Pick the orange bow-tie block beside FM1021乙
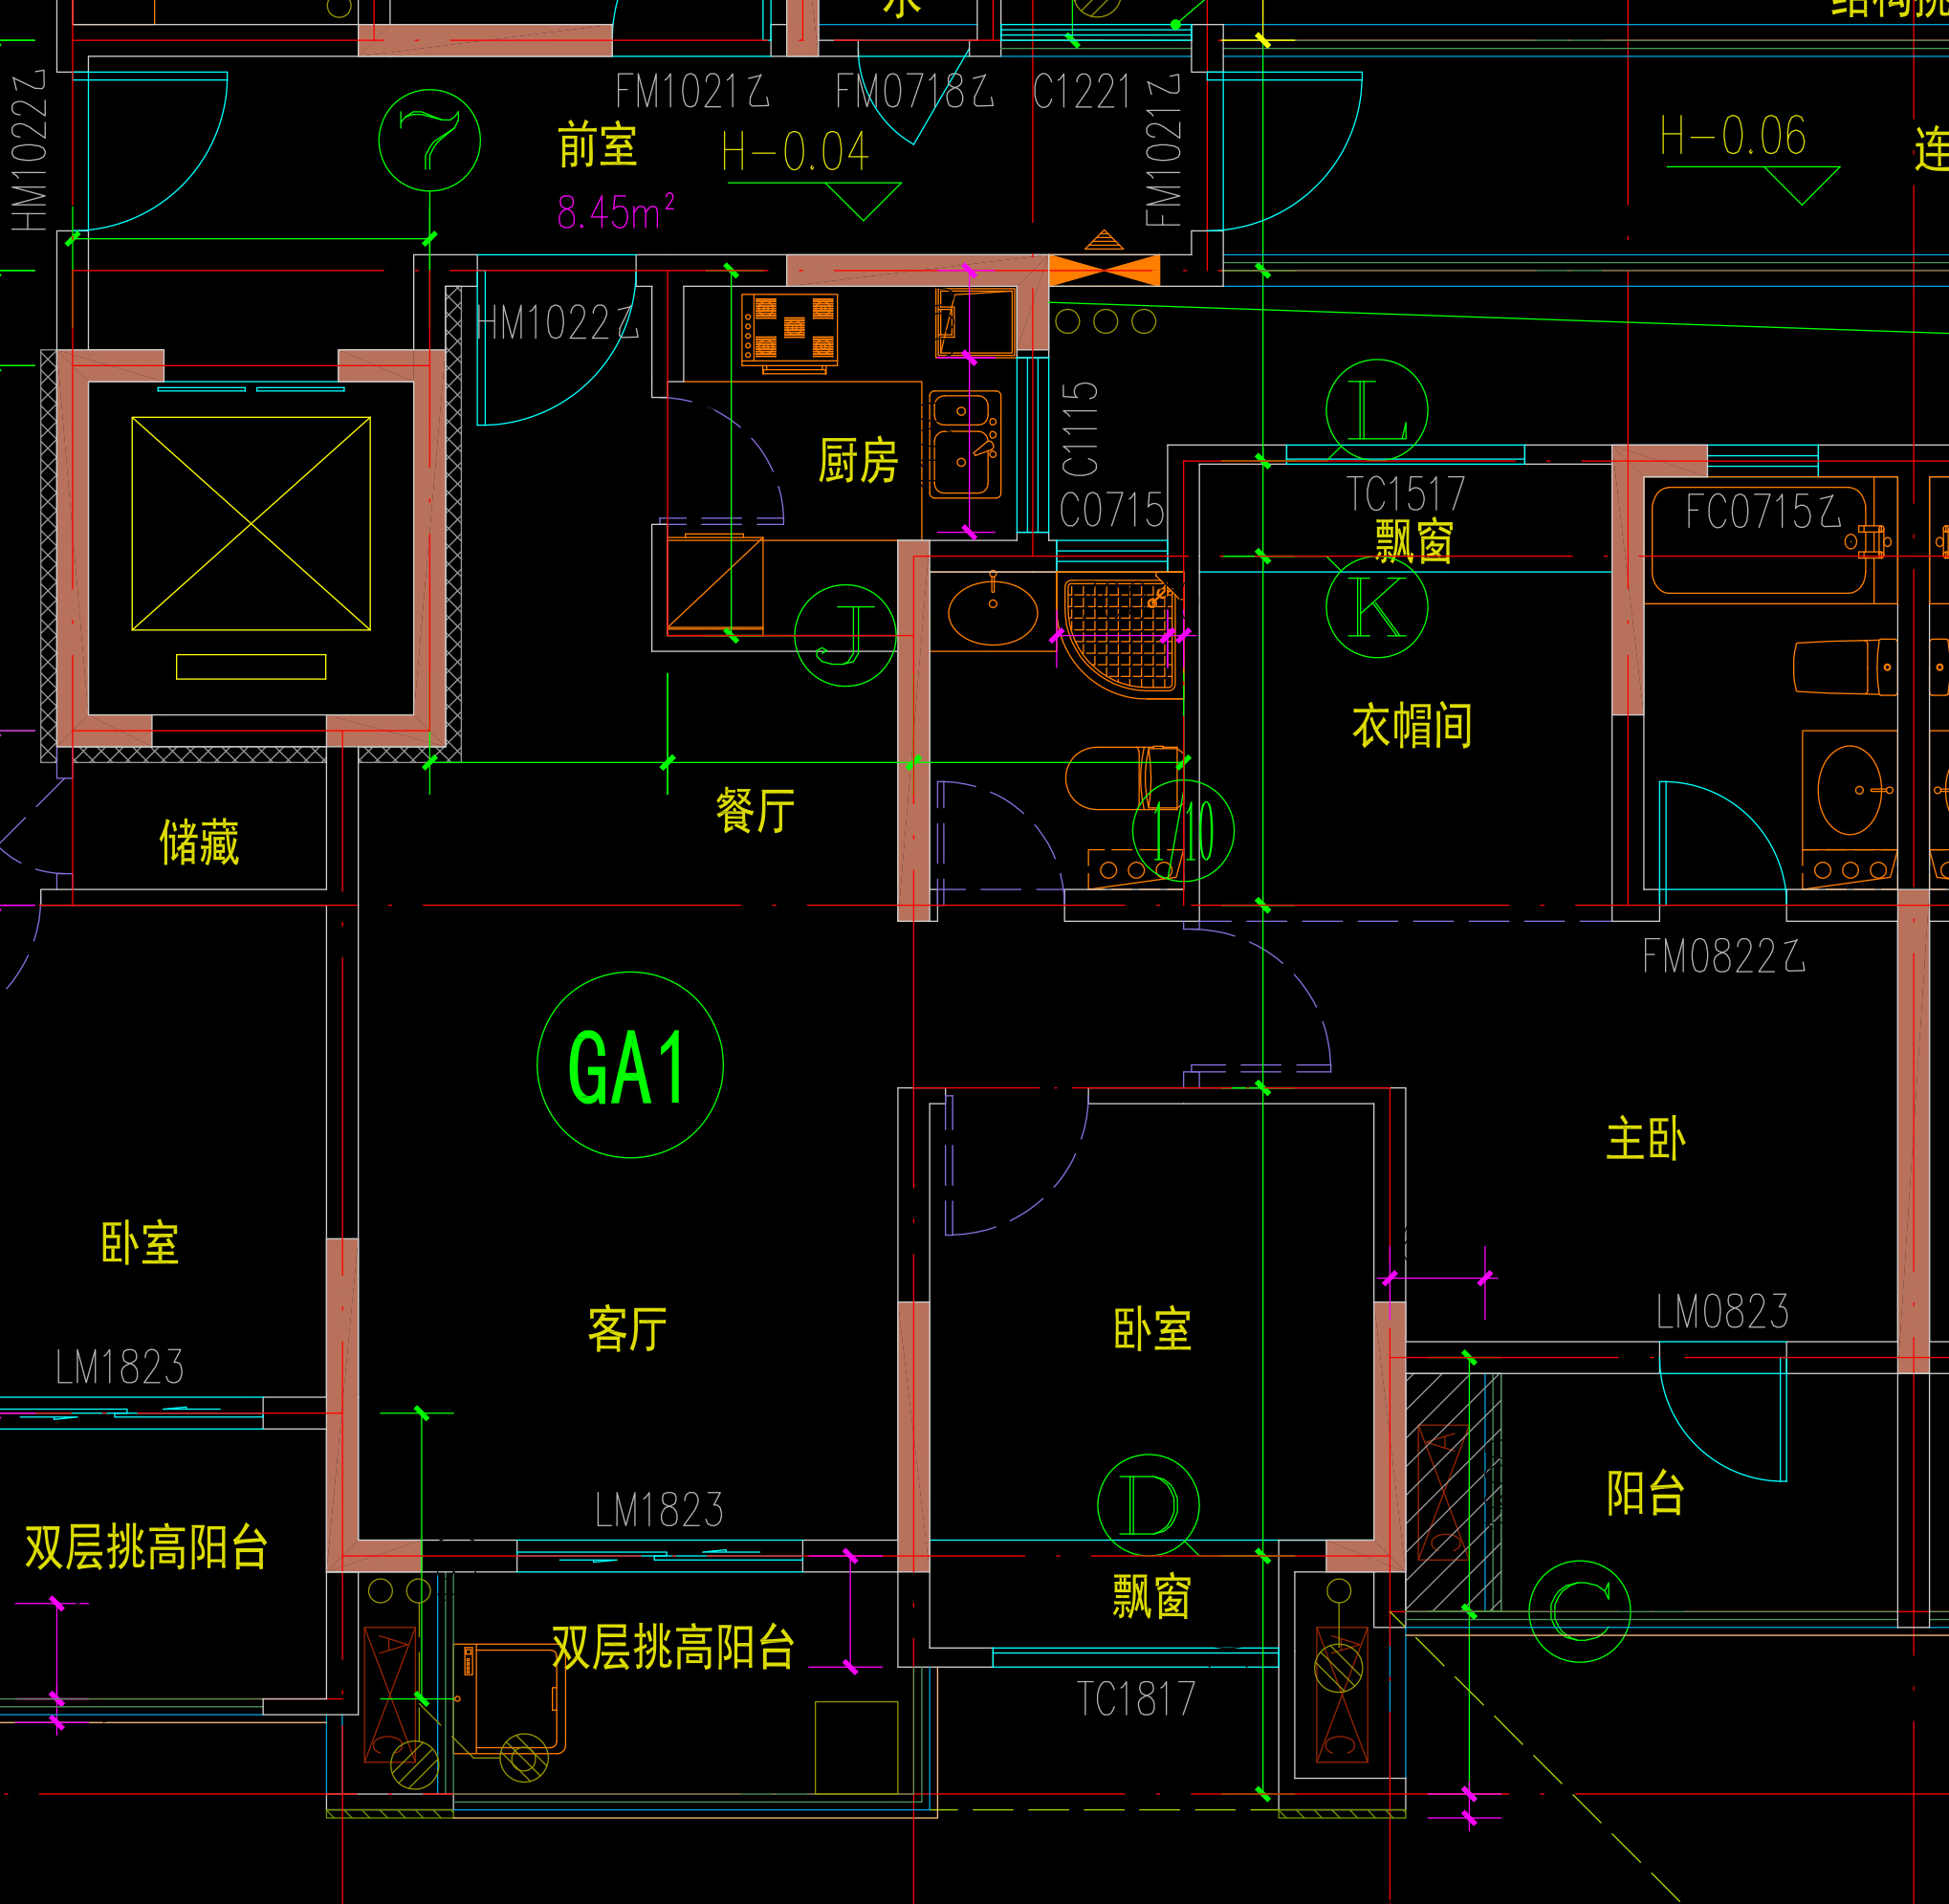 1104,270
